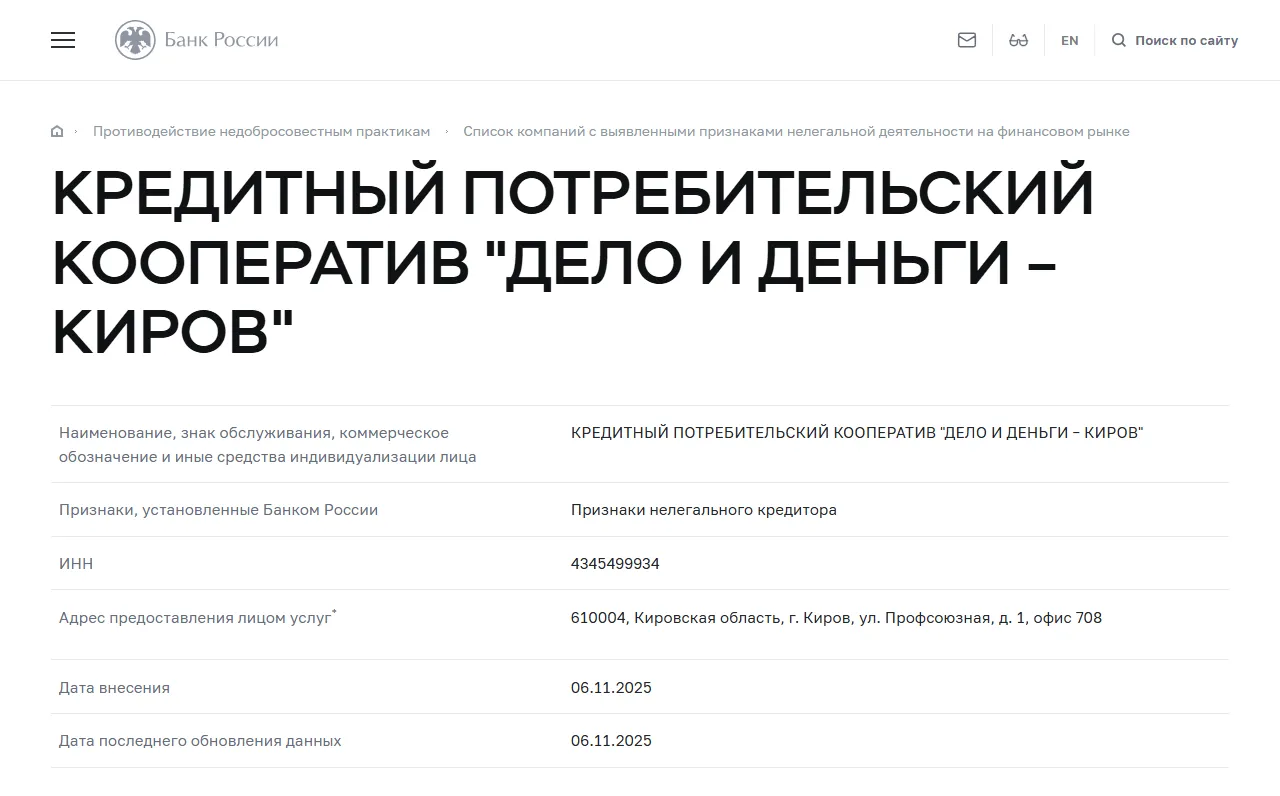The height and width of the screenshot is (796, 1280).
Task: Open 'Поиск по сайту' search
Action: coord(1186,40)
